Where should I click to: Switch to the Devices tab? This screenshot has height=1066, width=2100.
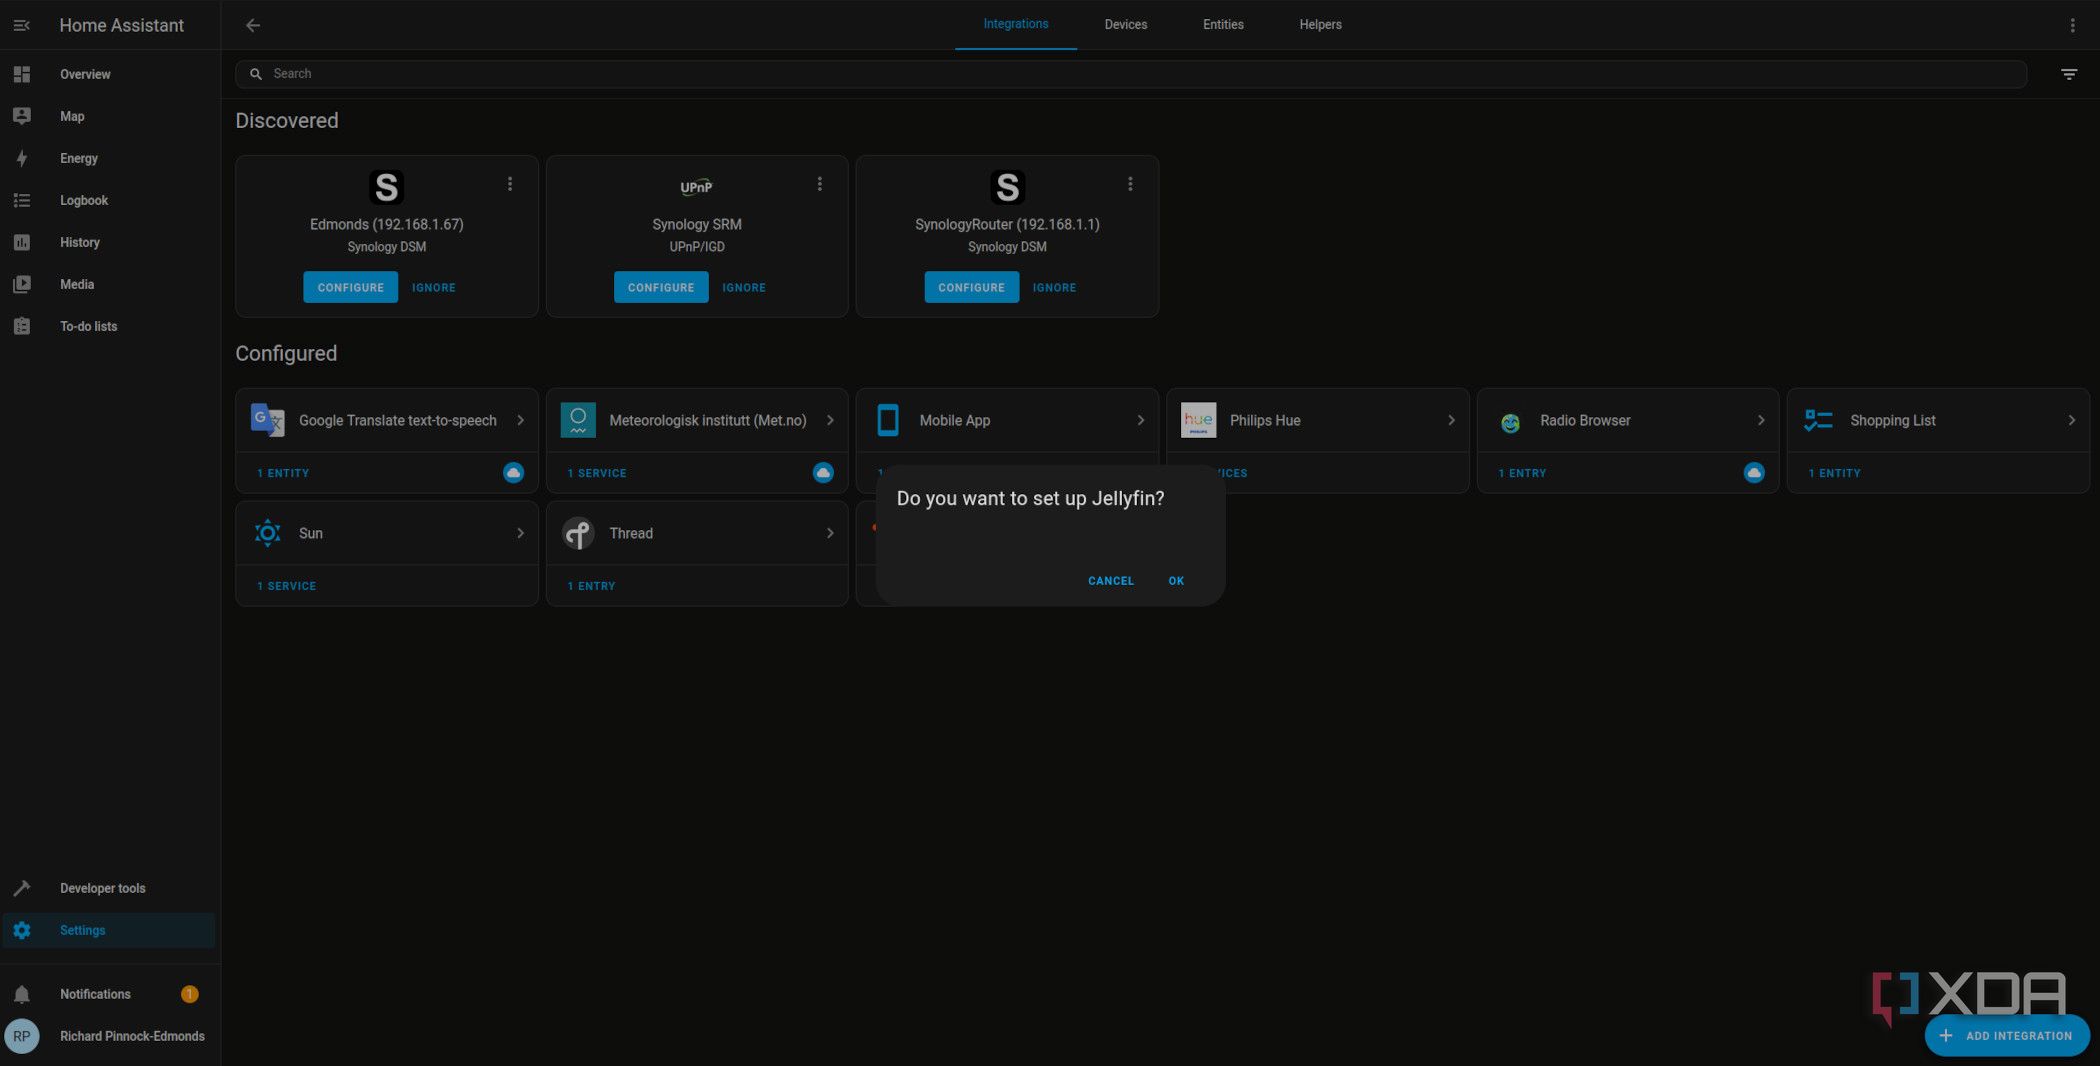pyautogui.click(x=1125, y=24)
